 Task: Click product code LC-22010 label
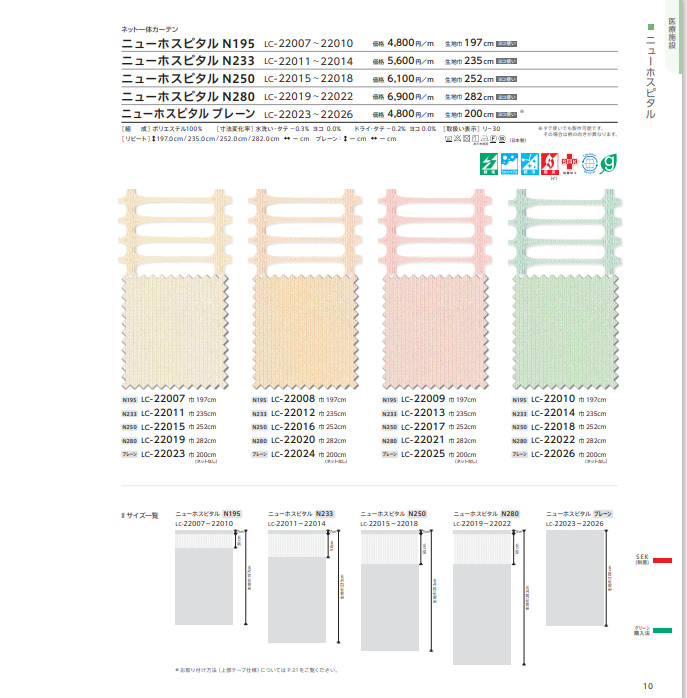553,399
